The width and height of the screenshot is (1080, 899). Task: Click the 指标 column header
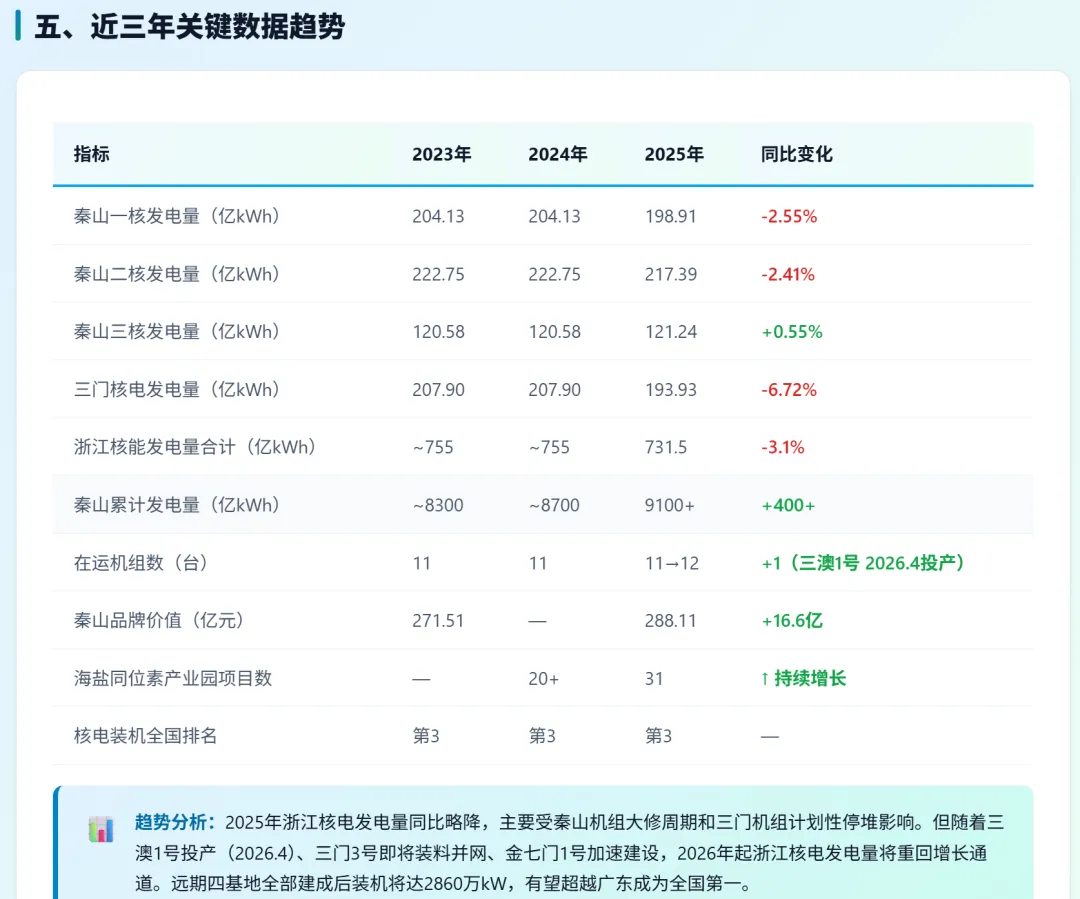[x=92, y=154]
